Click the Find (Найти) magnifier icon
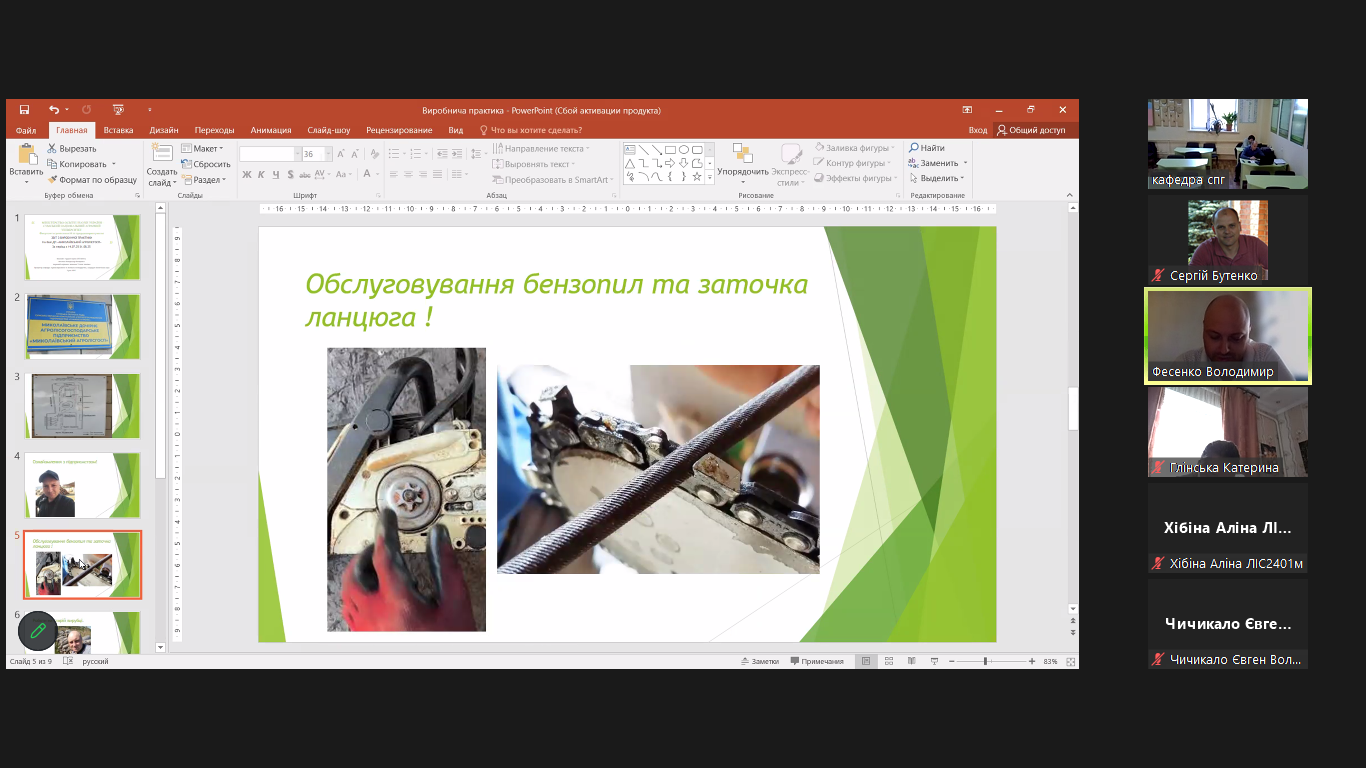 (914, 148)
